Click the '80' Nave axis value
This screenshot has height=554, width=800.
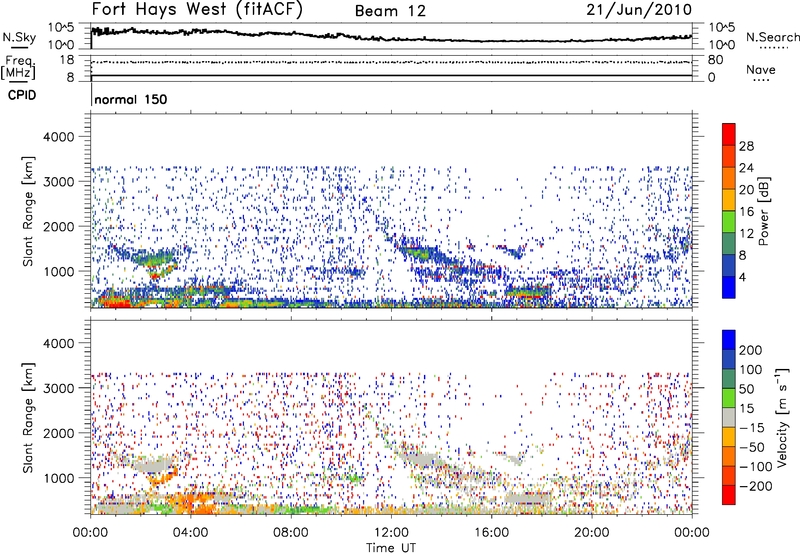click(x=715, y=60)
